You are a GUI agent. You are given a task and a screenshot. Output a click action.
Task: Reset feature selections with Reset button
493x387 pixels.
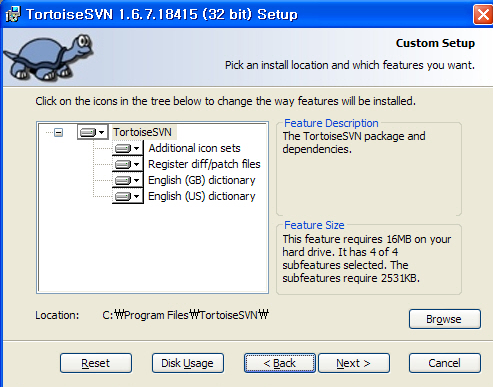[x=96, y=363]
